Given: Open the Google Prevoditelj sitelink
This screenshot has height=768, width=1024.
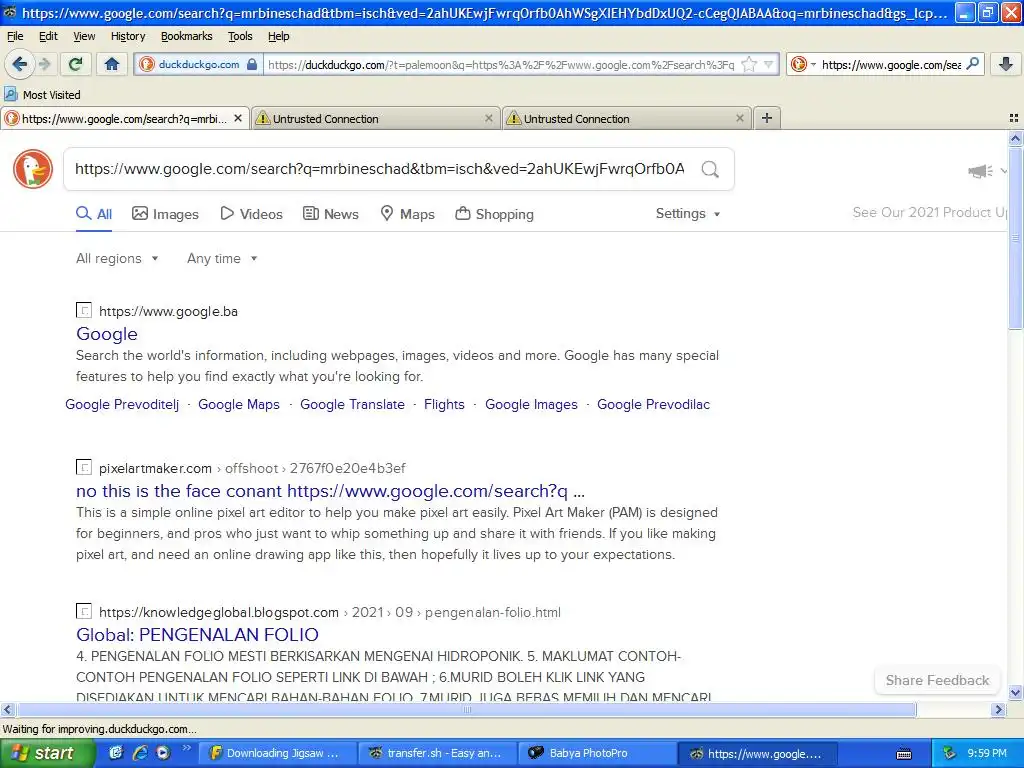Looking at the screenshot, I should pyautogui.click(x=122, y=404).
